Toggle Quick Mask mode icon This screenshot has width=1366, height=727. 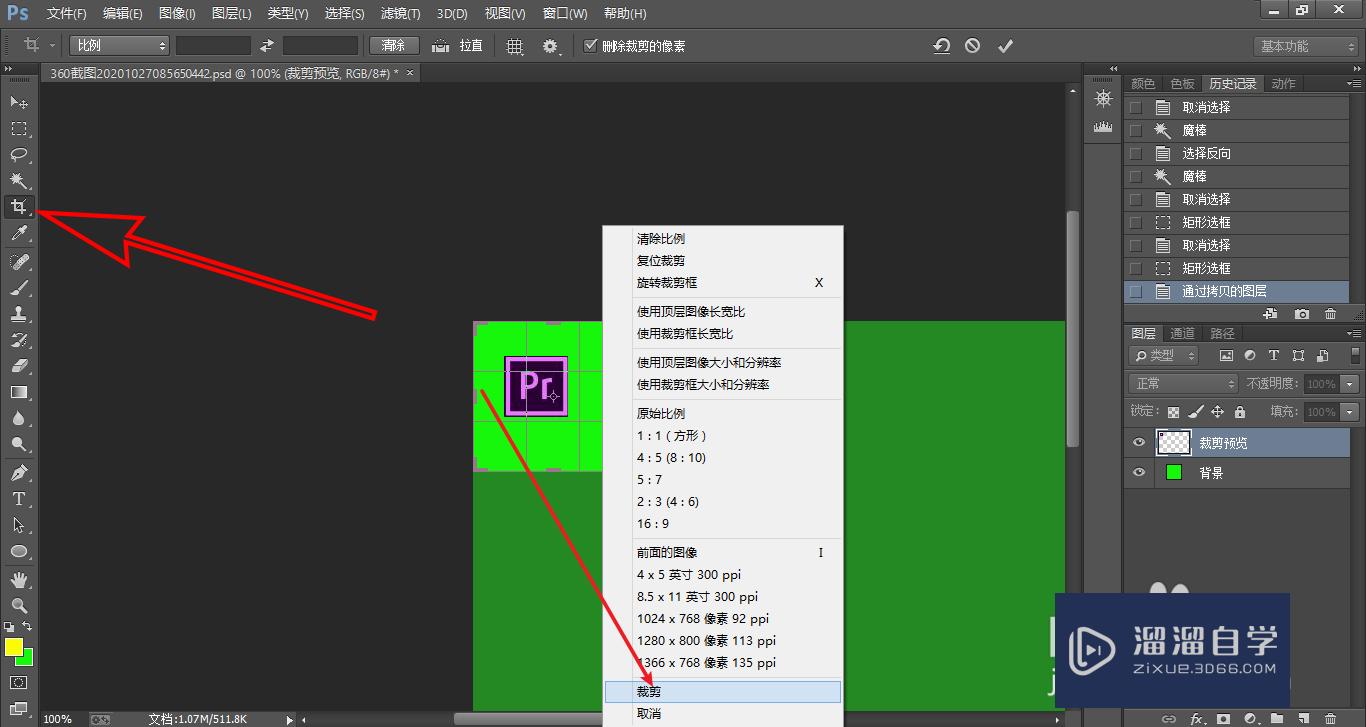click(x=19, y=682)
